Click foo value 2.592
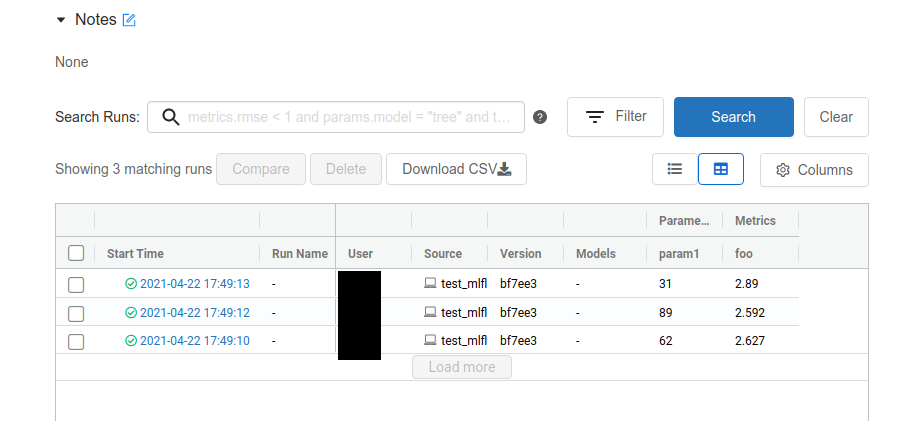 pyautogui.click(x=750, y=312)
